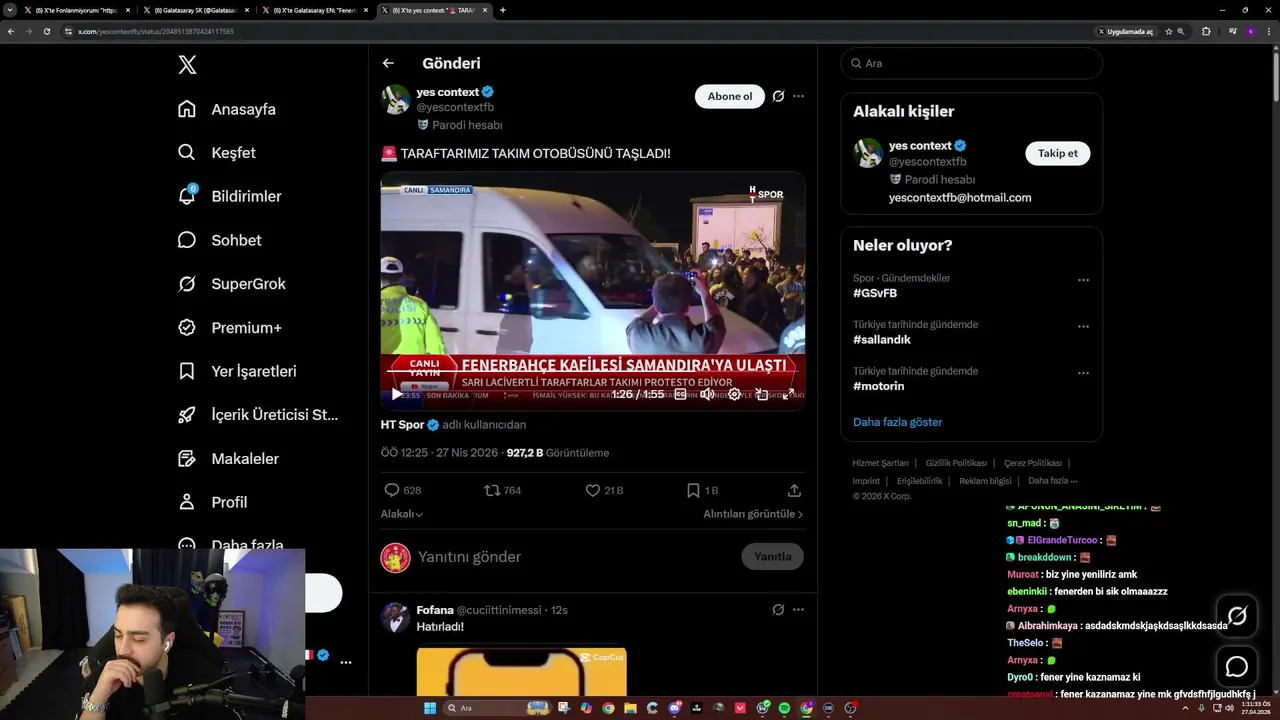
Task: Open Sohbet messages
Action: 219,240
